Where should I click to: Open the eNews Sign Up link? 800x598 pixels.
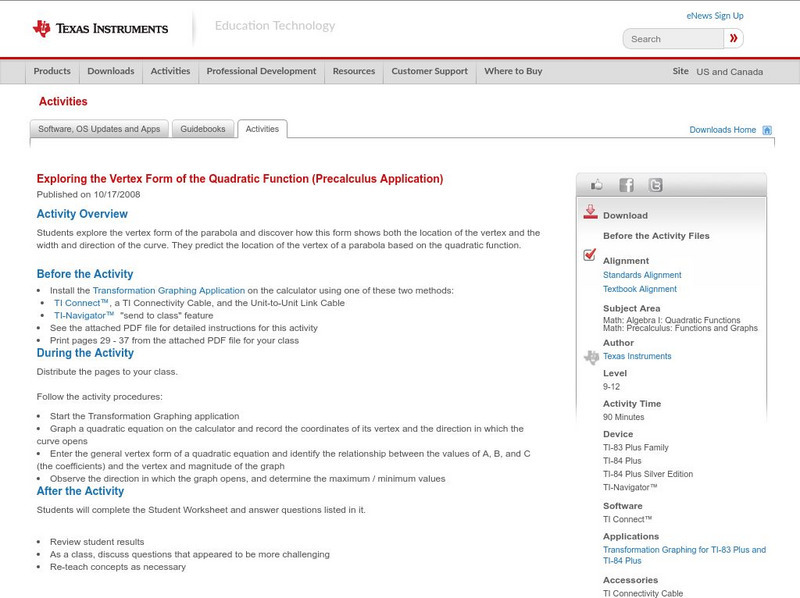coord(715,16)
